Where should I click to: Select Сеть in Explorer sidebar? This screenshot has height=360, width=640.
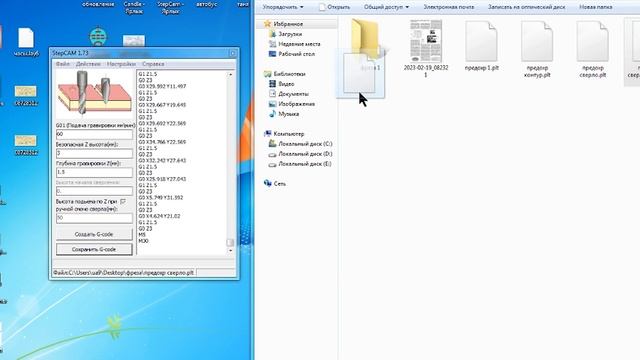[280, 184]
